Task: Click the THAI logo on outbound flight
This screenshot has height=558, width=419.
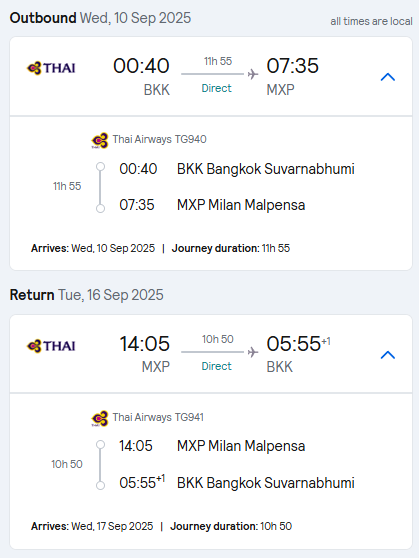Action: (51, 68)
